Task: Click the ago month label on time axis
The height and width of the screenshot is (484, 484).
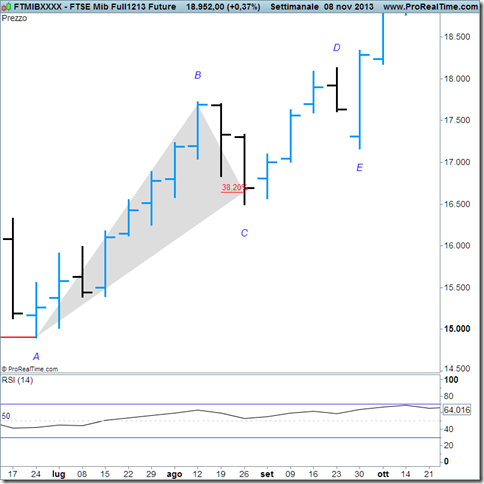Action: tap(174, 474)
